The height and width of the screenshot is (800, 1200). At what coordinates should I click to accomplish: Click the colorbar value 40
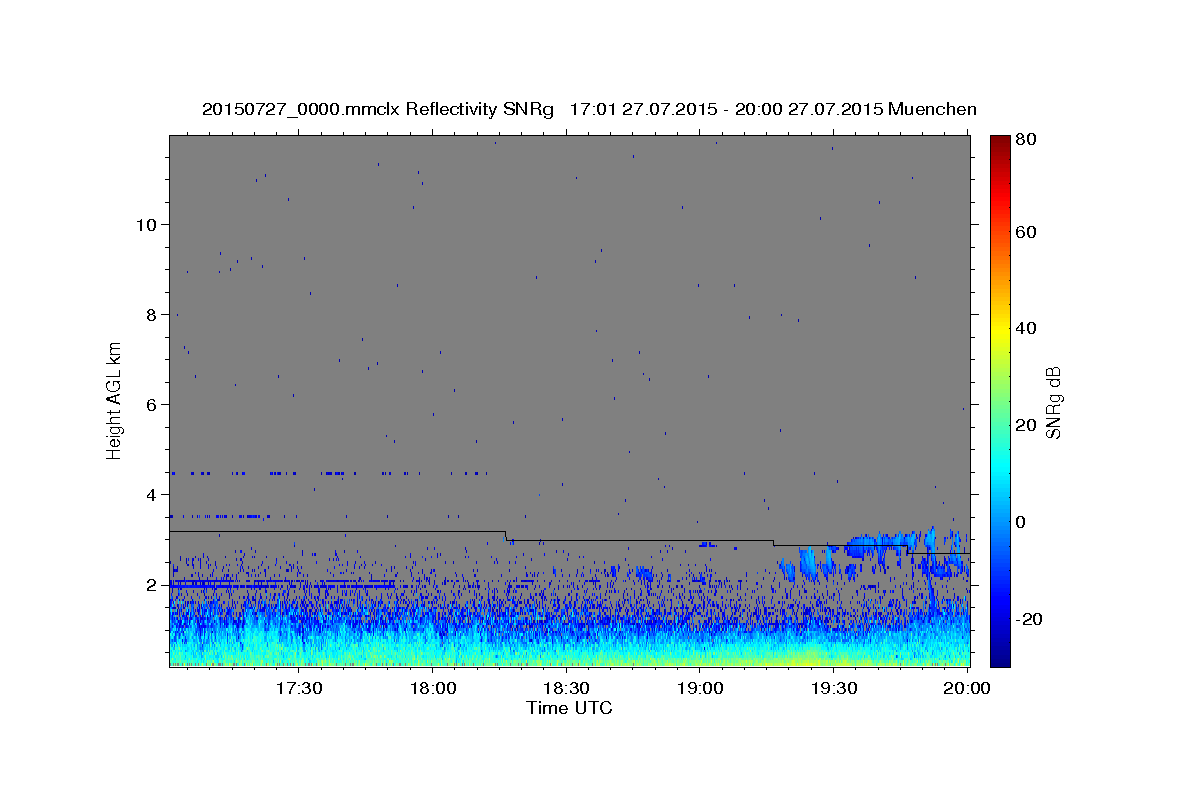1028,328
